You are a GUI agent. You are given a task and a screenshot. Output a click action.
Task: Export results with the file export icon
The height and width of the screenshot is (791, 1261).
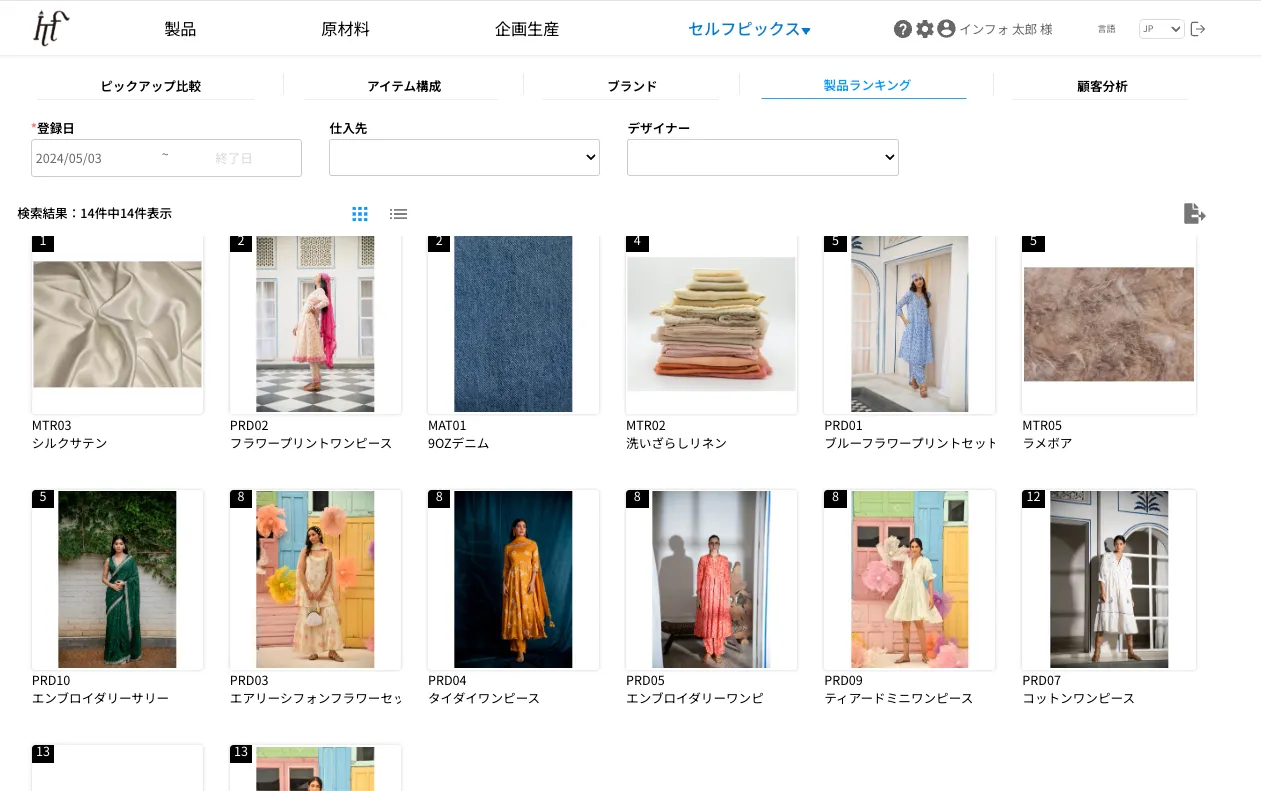[x=1194, y=213]
